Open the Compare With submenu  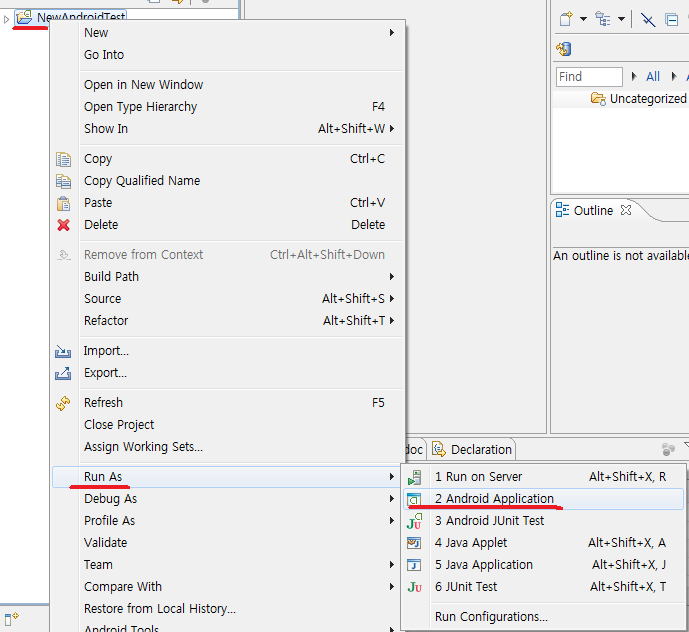[228, 586]
